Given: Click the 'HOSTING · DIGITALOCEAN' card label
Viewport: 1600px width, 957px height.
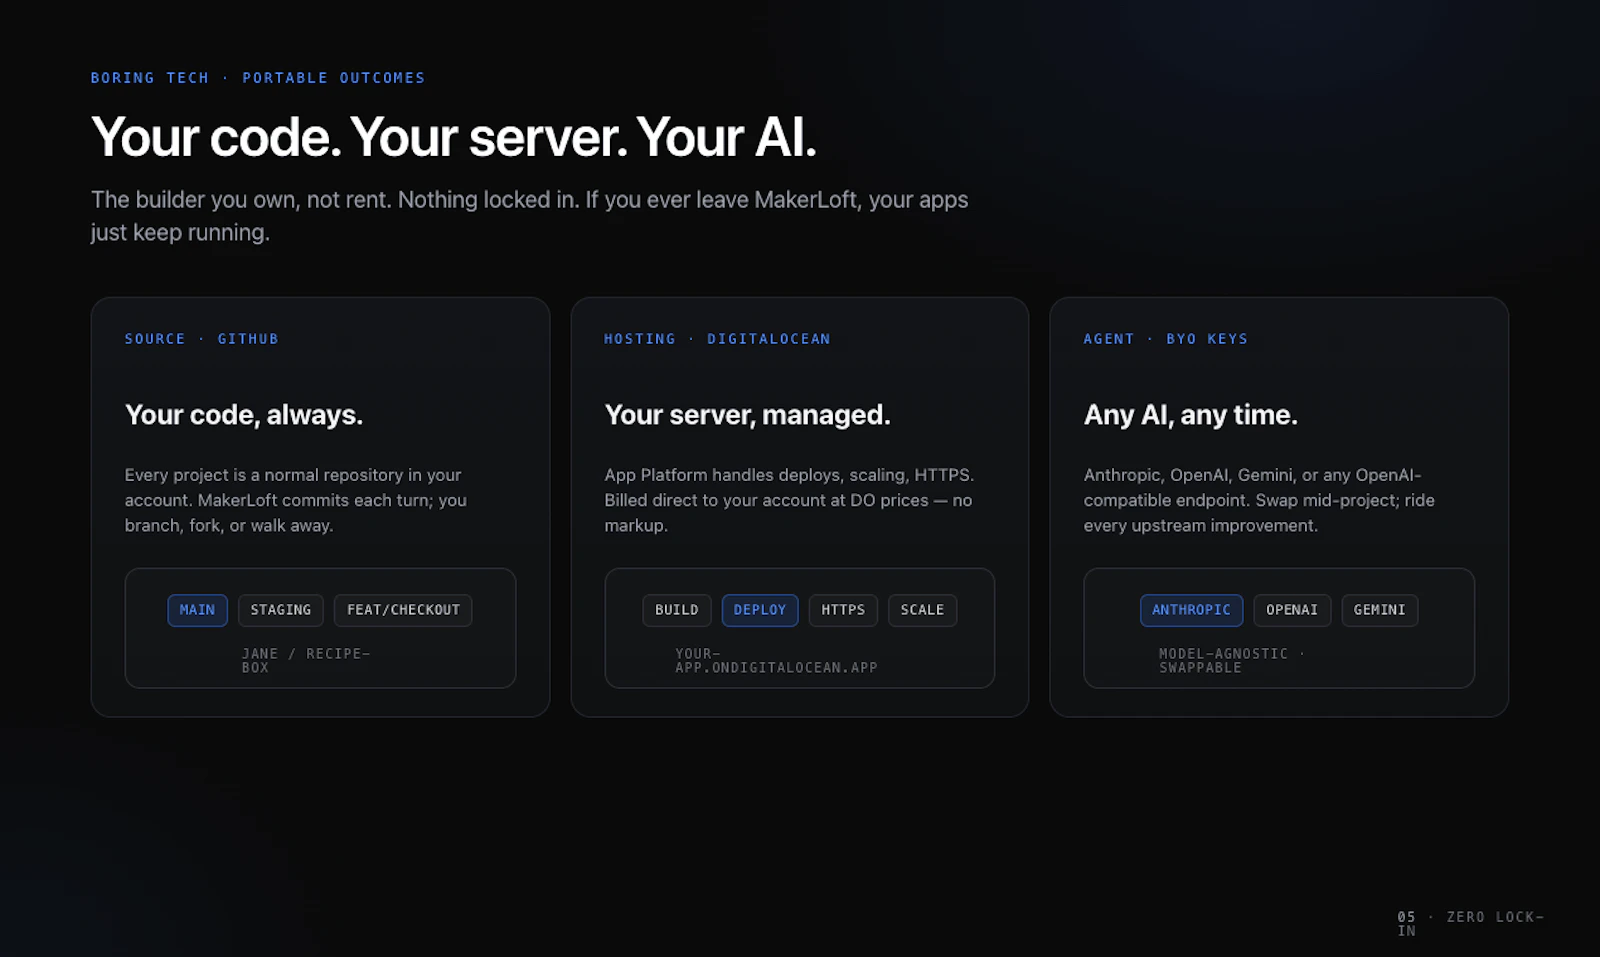Looking at the screenshot, I should pyautogui.click(x=717, y=339).
